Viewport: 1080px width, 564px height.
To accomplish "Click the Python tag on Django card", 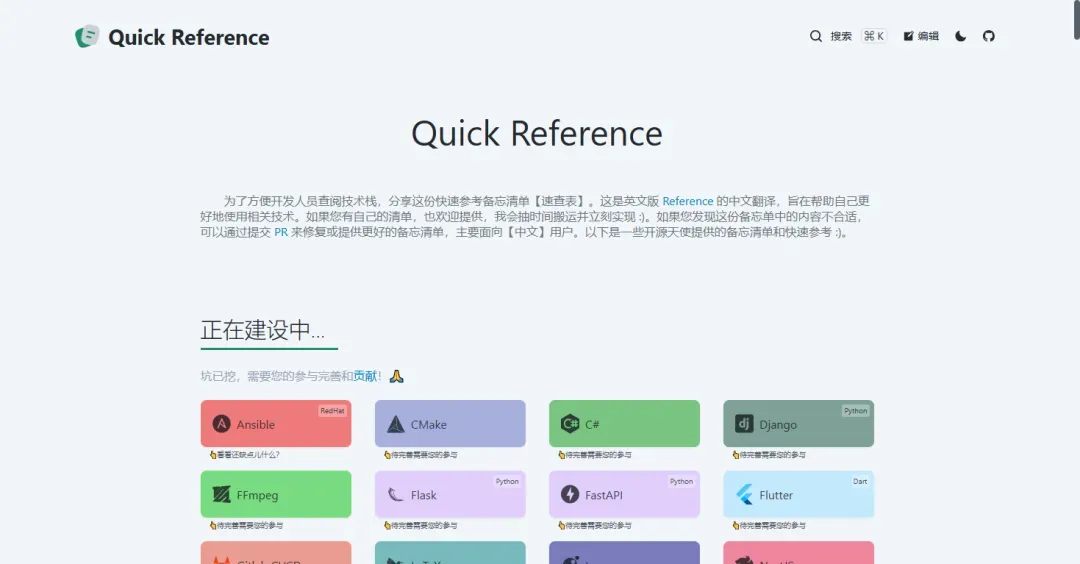I will point(855,410).
